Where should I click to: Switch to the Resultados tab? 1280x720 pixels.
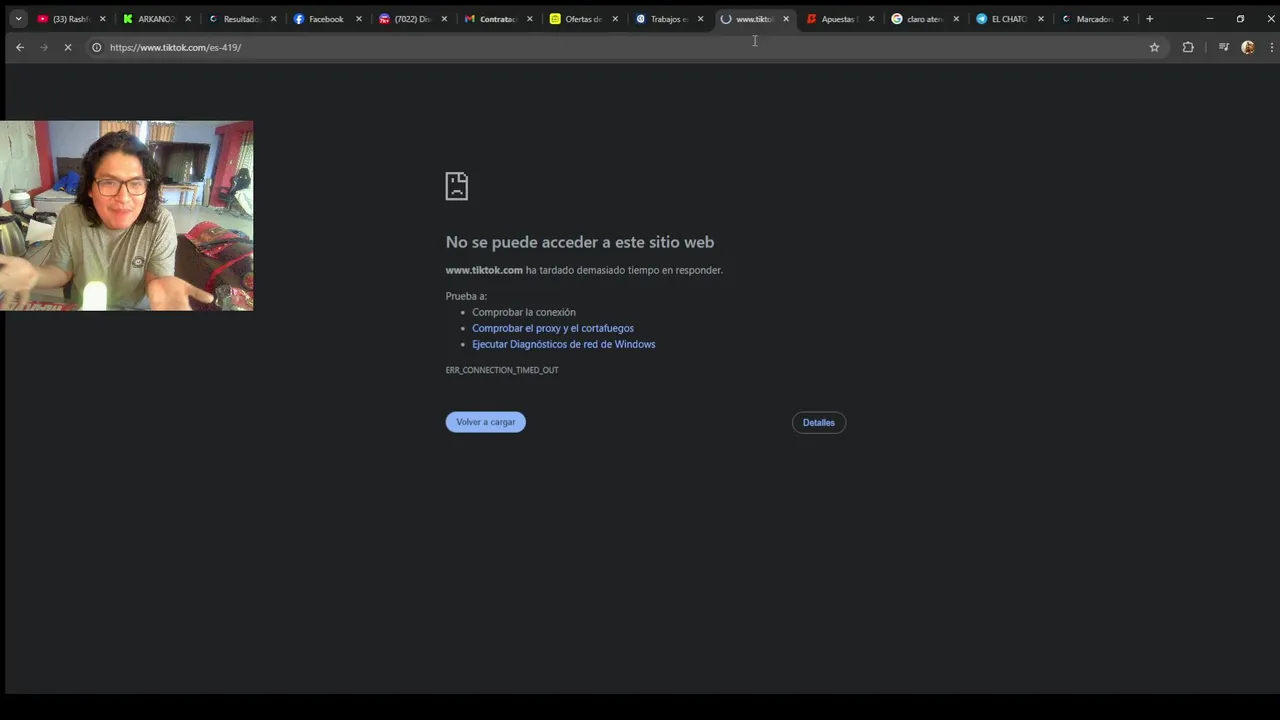240,19
